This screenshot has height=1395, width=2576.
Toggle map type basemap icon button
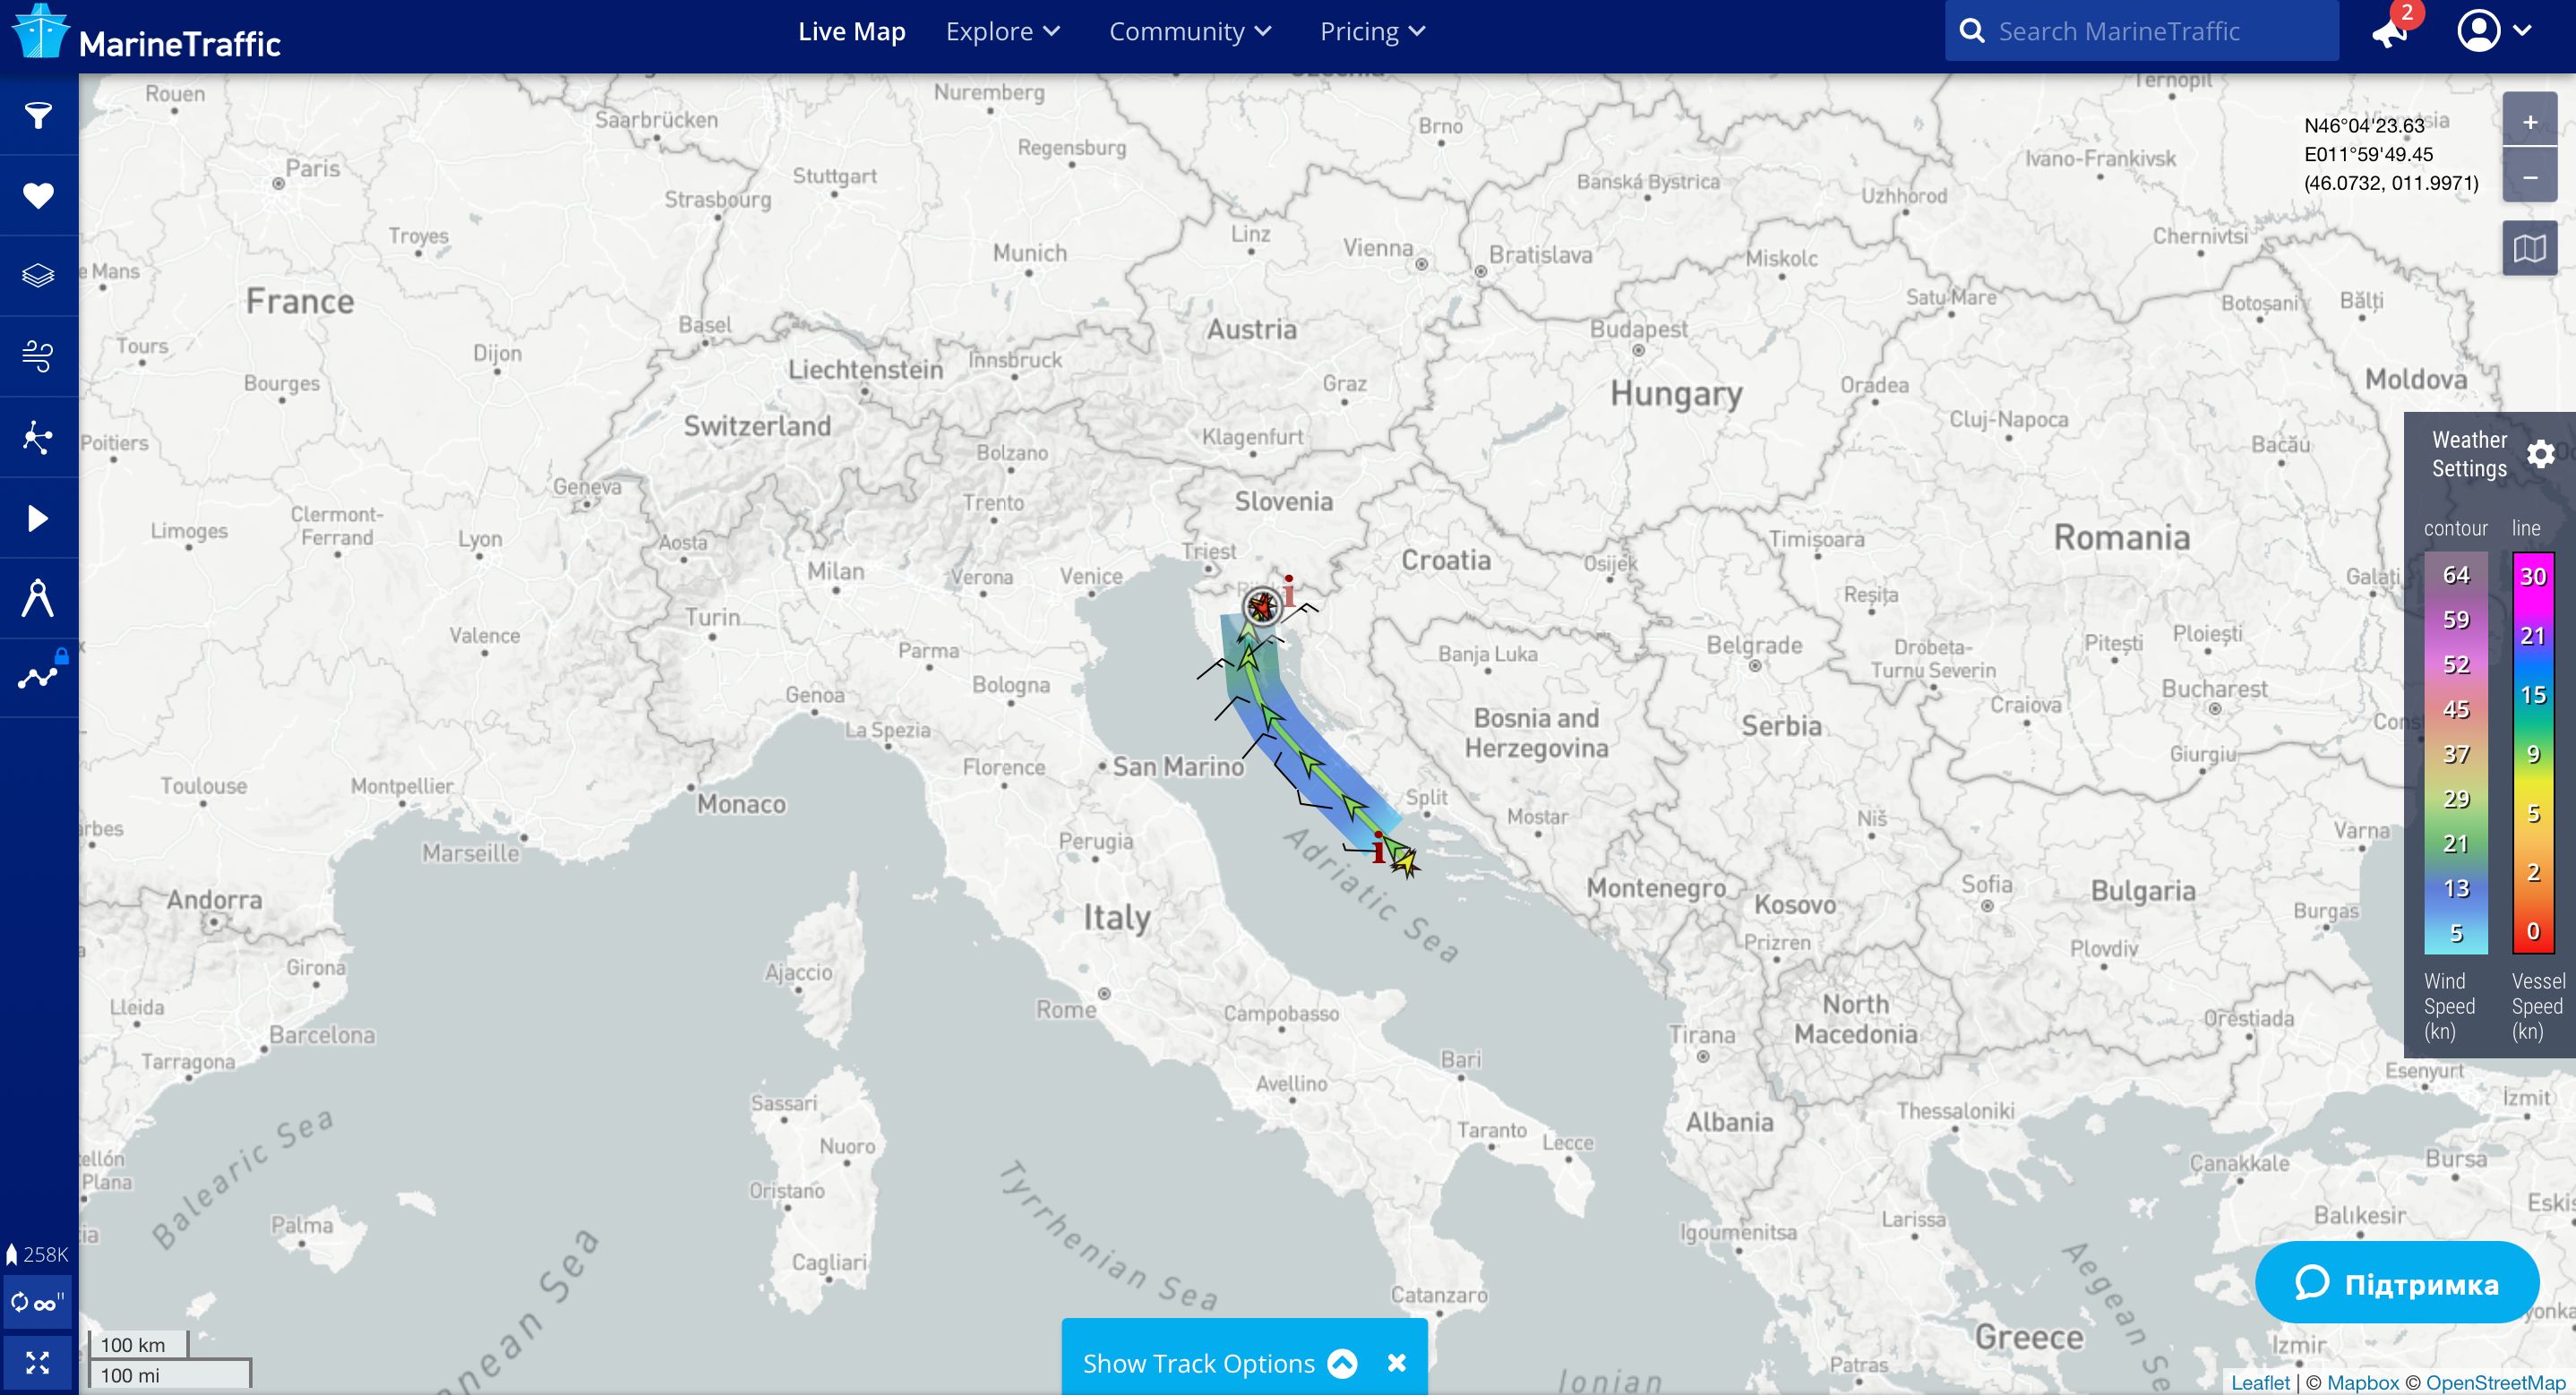[x=2529, y=248]
